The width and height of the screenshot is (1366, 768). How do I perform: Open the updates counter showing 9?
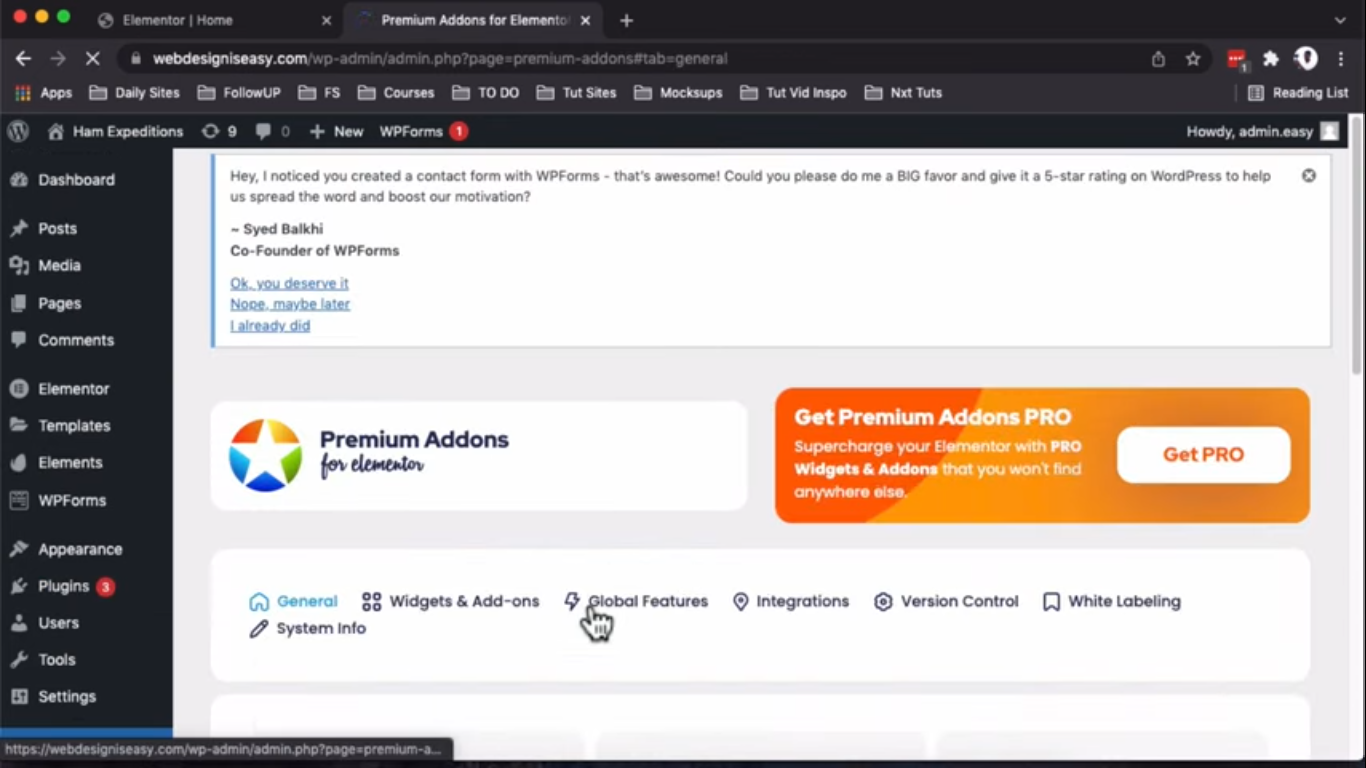219,131
